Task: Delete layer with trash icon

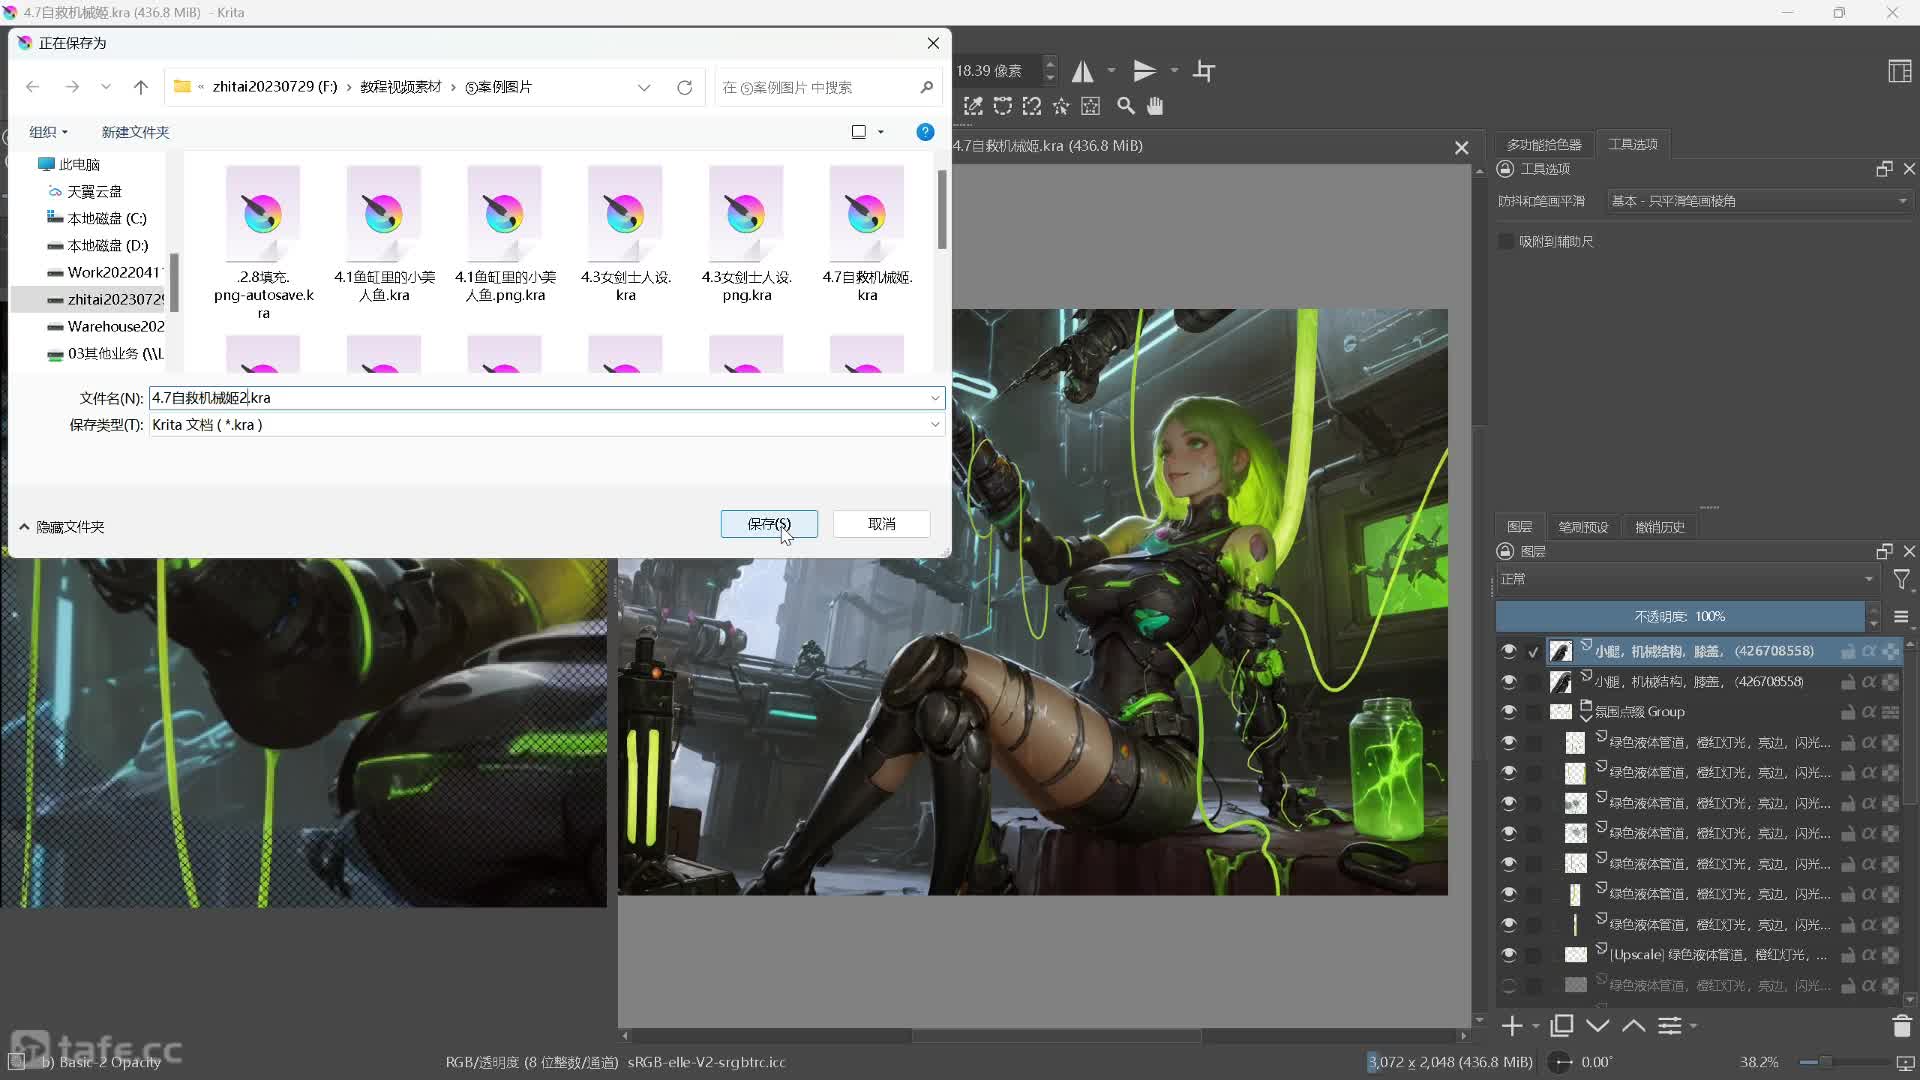Action: pos(1902,1026)
